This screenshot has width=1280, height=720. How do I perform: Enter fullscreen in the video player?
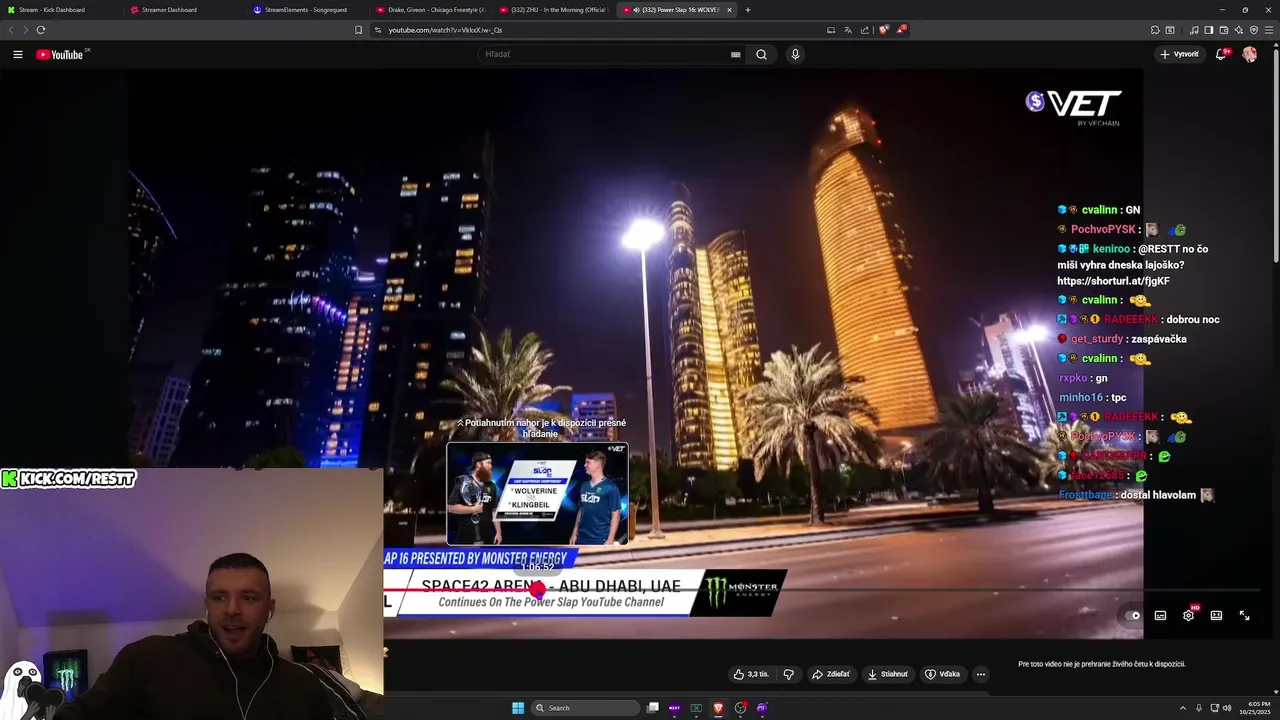1244,616
